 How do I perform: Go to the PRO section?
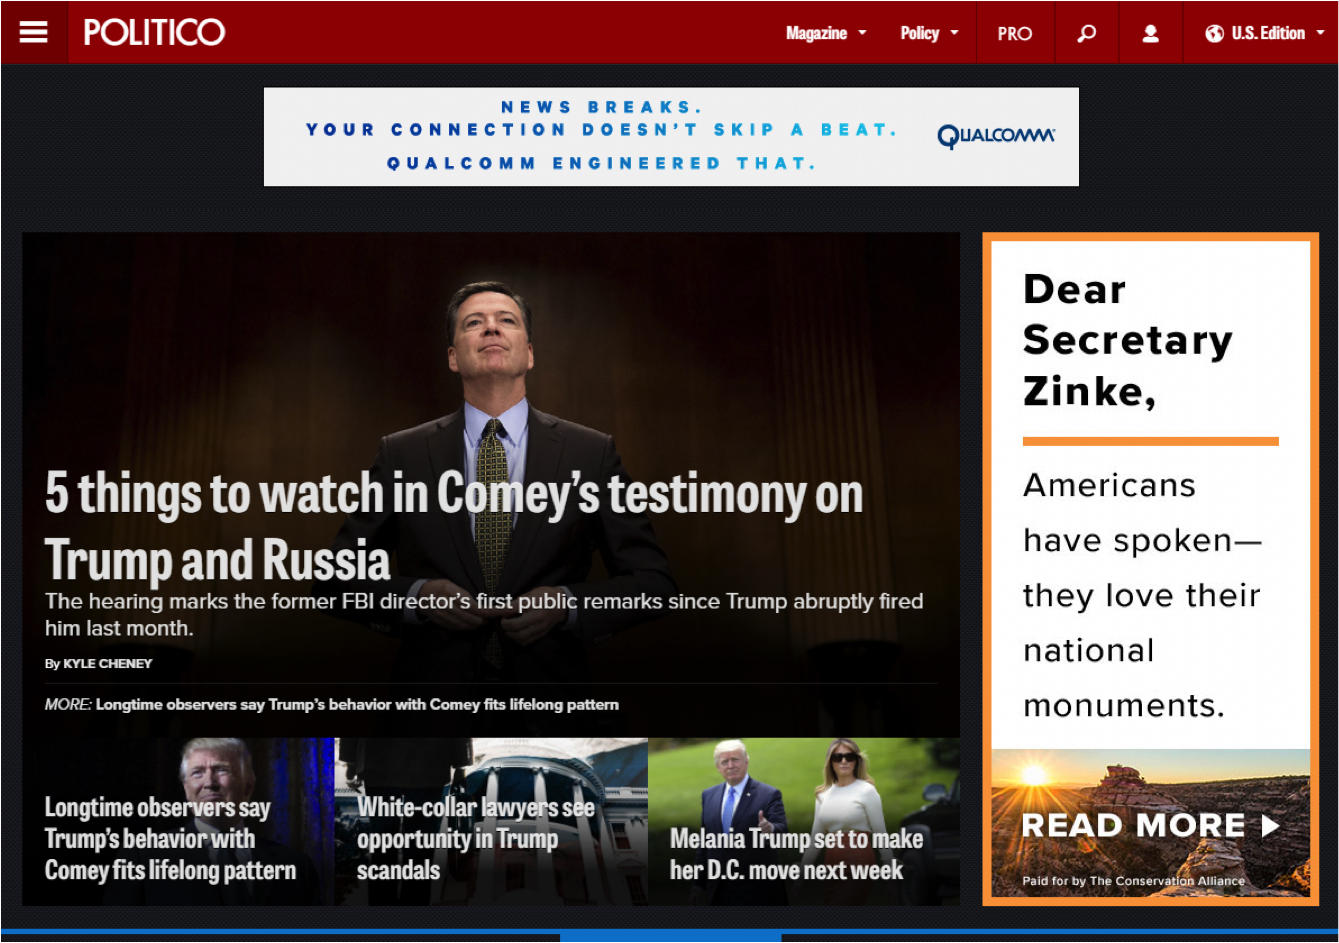[x=1014, y=34]
